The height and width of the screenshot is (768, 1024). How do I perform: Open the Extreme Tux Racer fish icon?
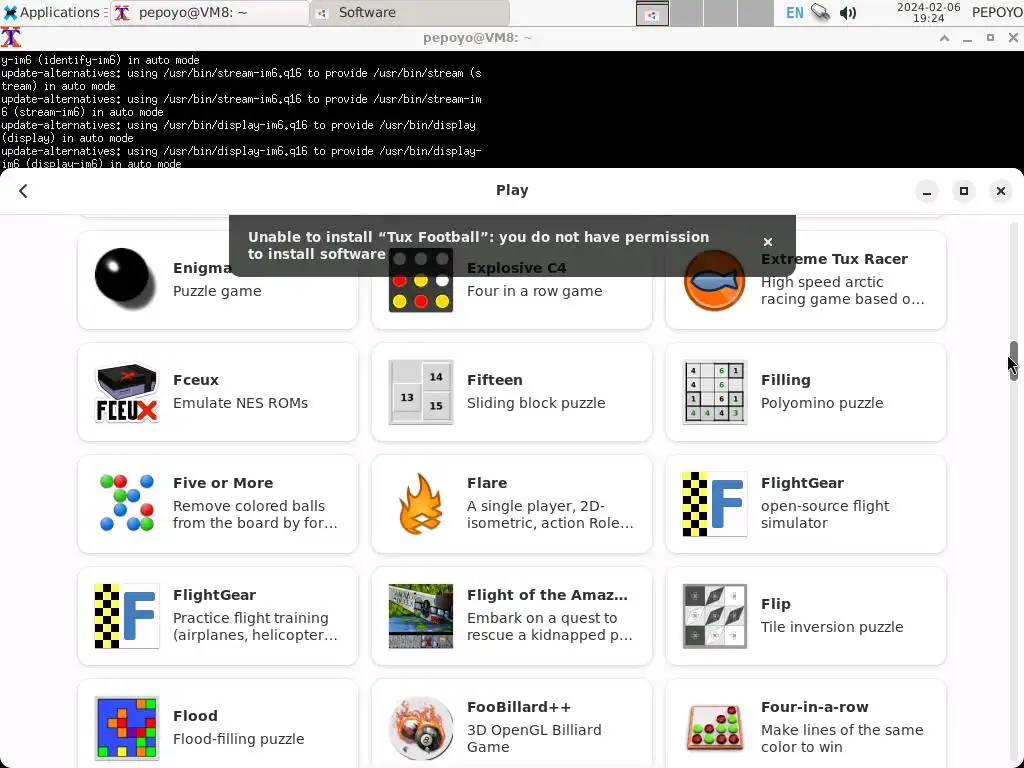point(714,280)
